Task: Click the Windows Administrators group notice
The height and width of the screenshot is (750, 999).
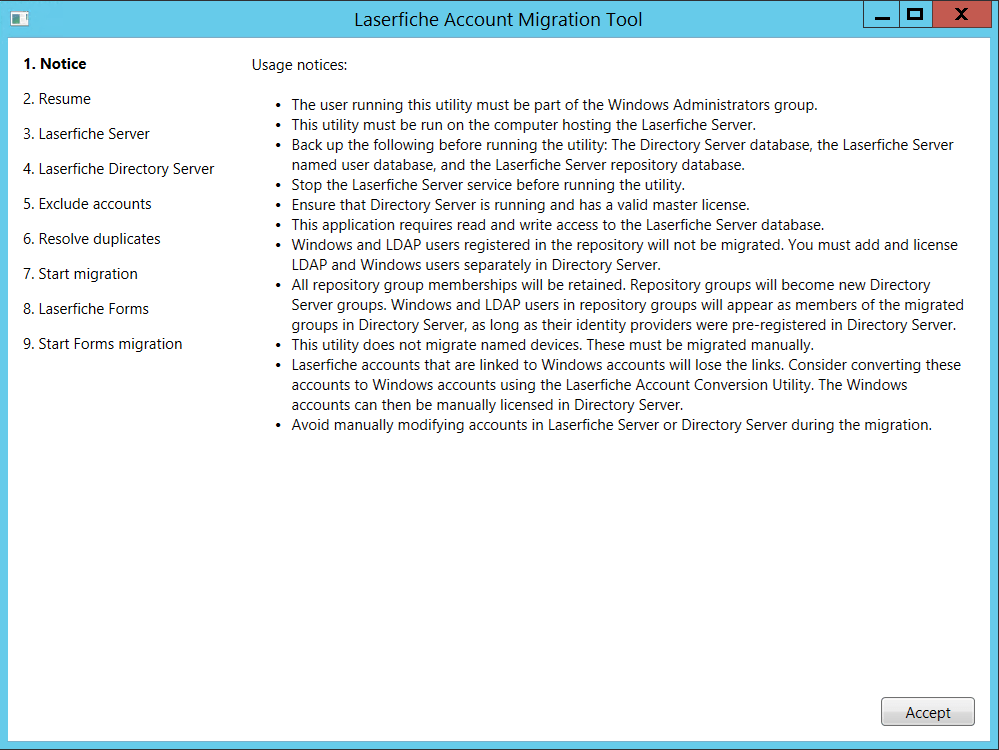Action: point(554,105)
